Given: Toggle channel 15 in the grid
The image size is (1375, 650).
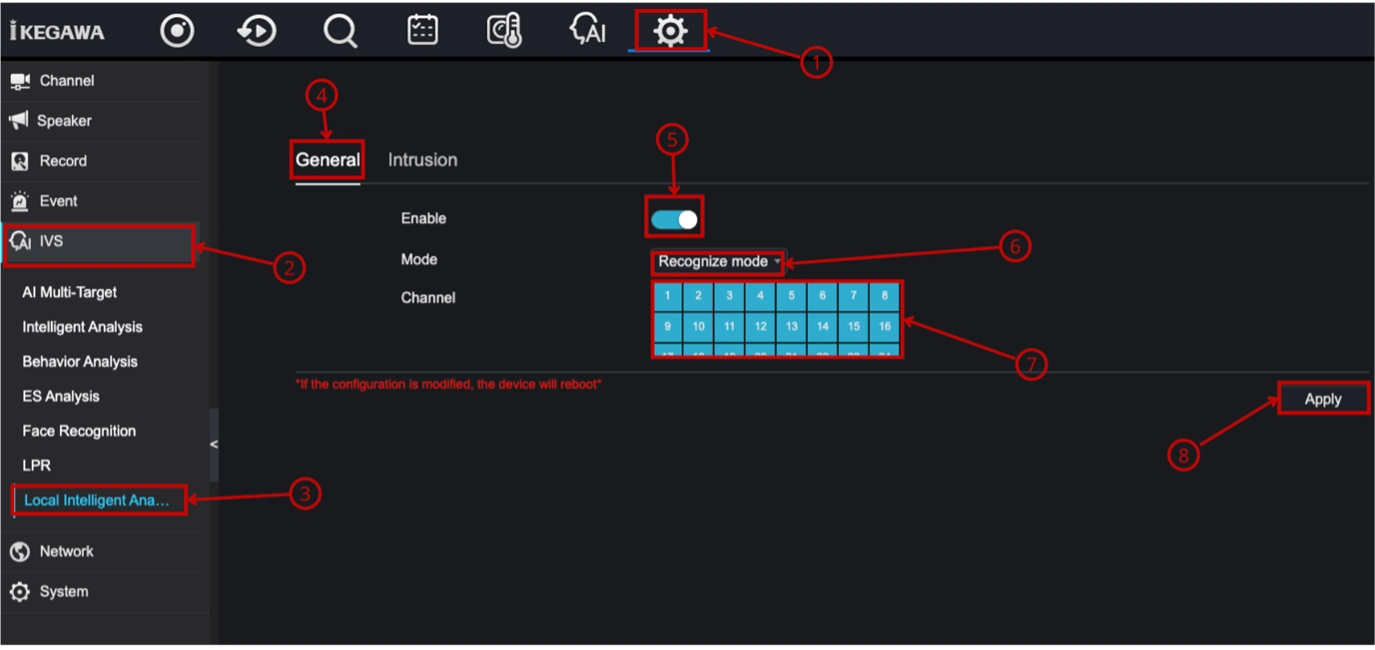Looking at the screenshot, I should tap(854, 327).
